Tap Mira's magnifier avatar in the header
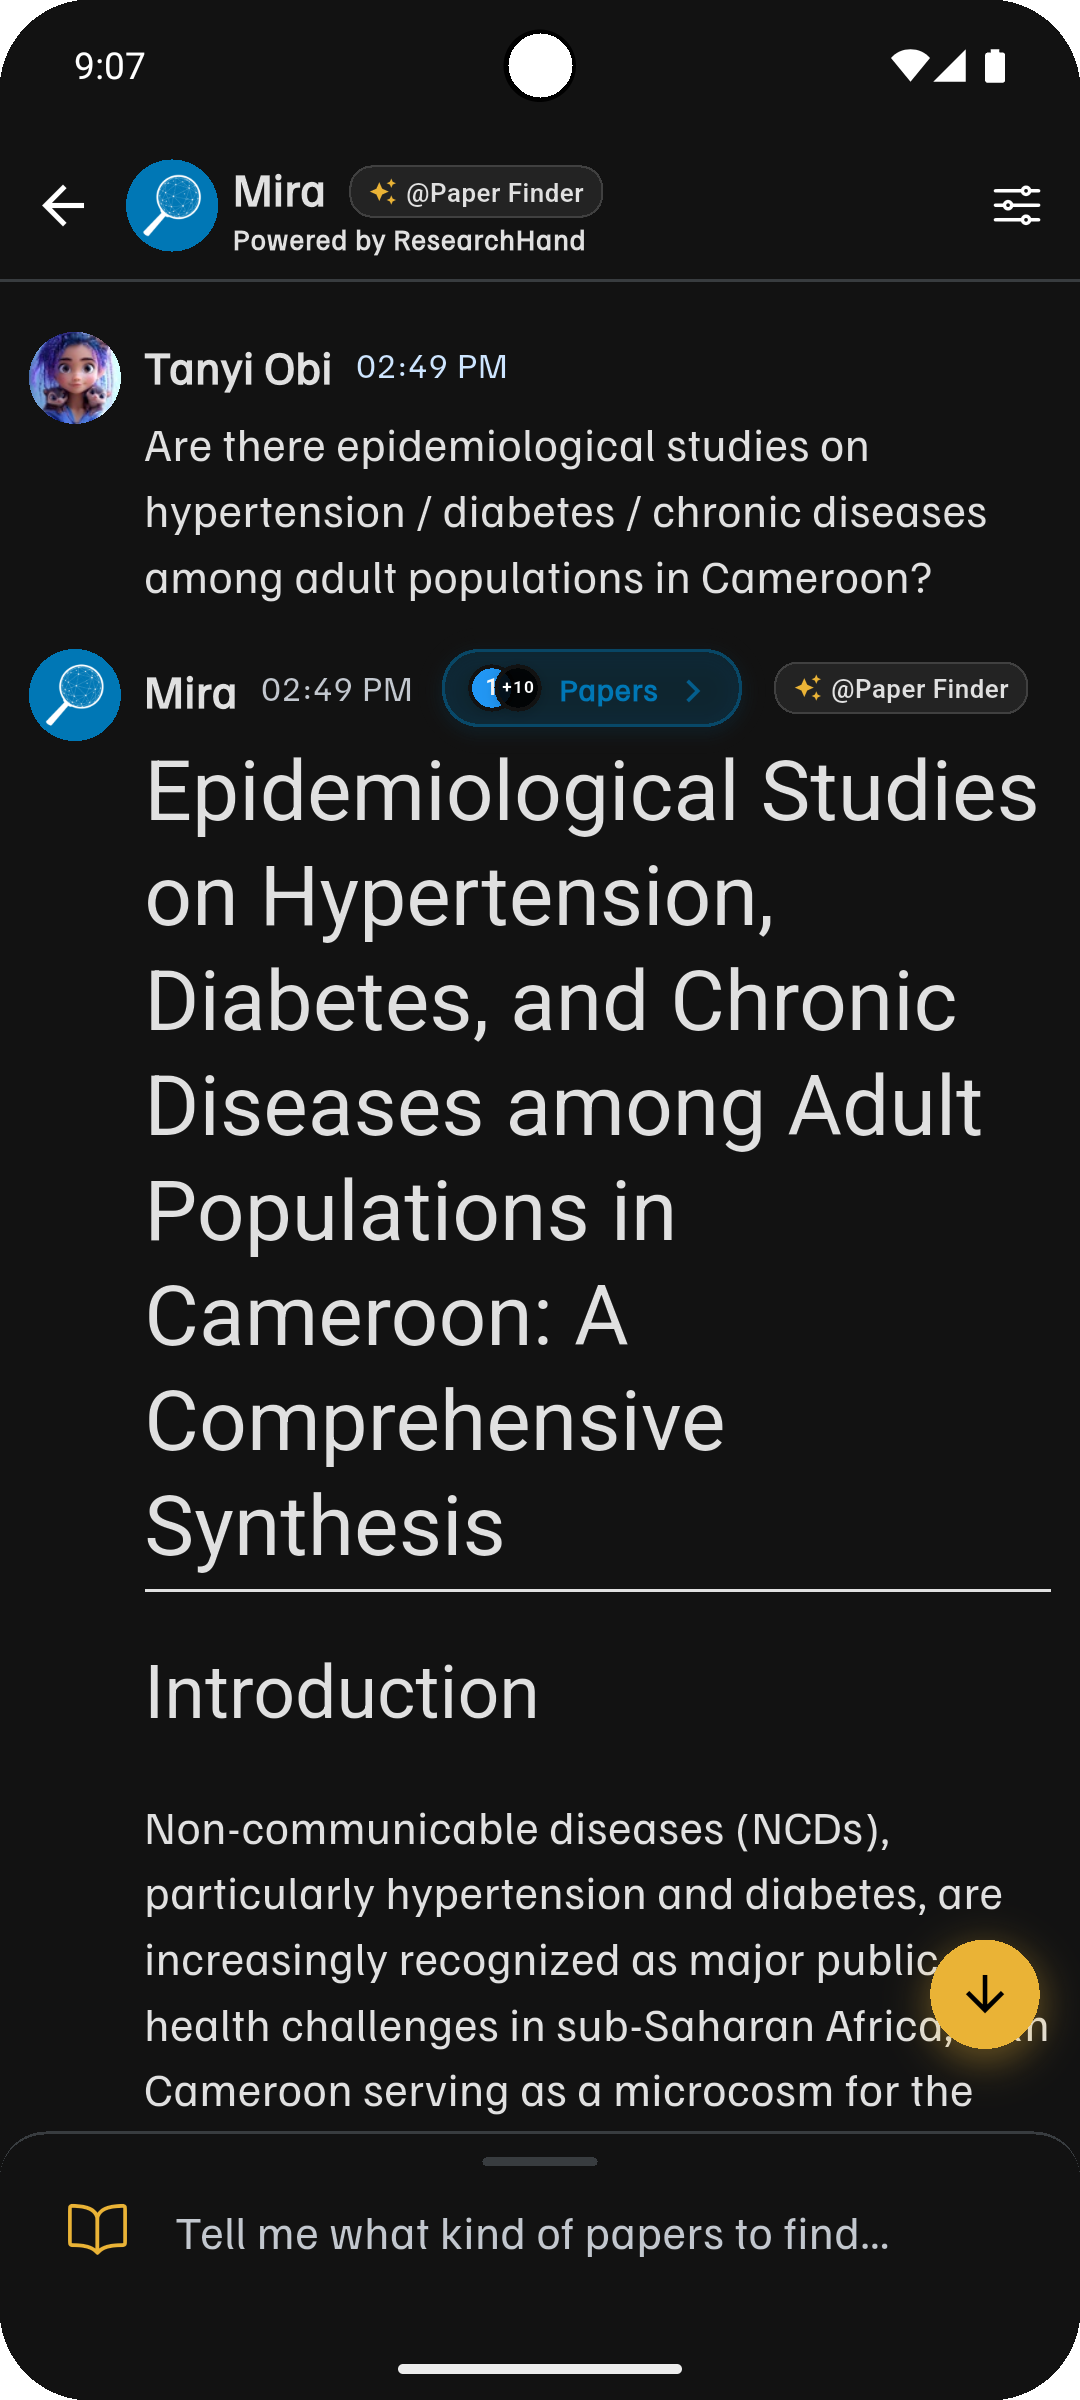 172,206
